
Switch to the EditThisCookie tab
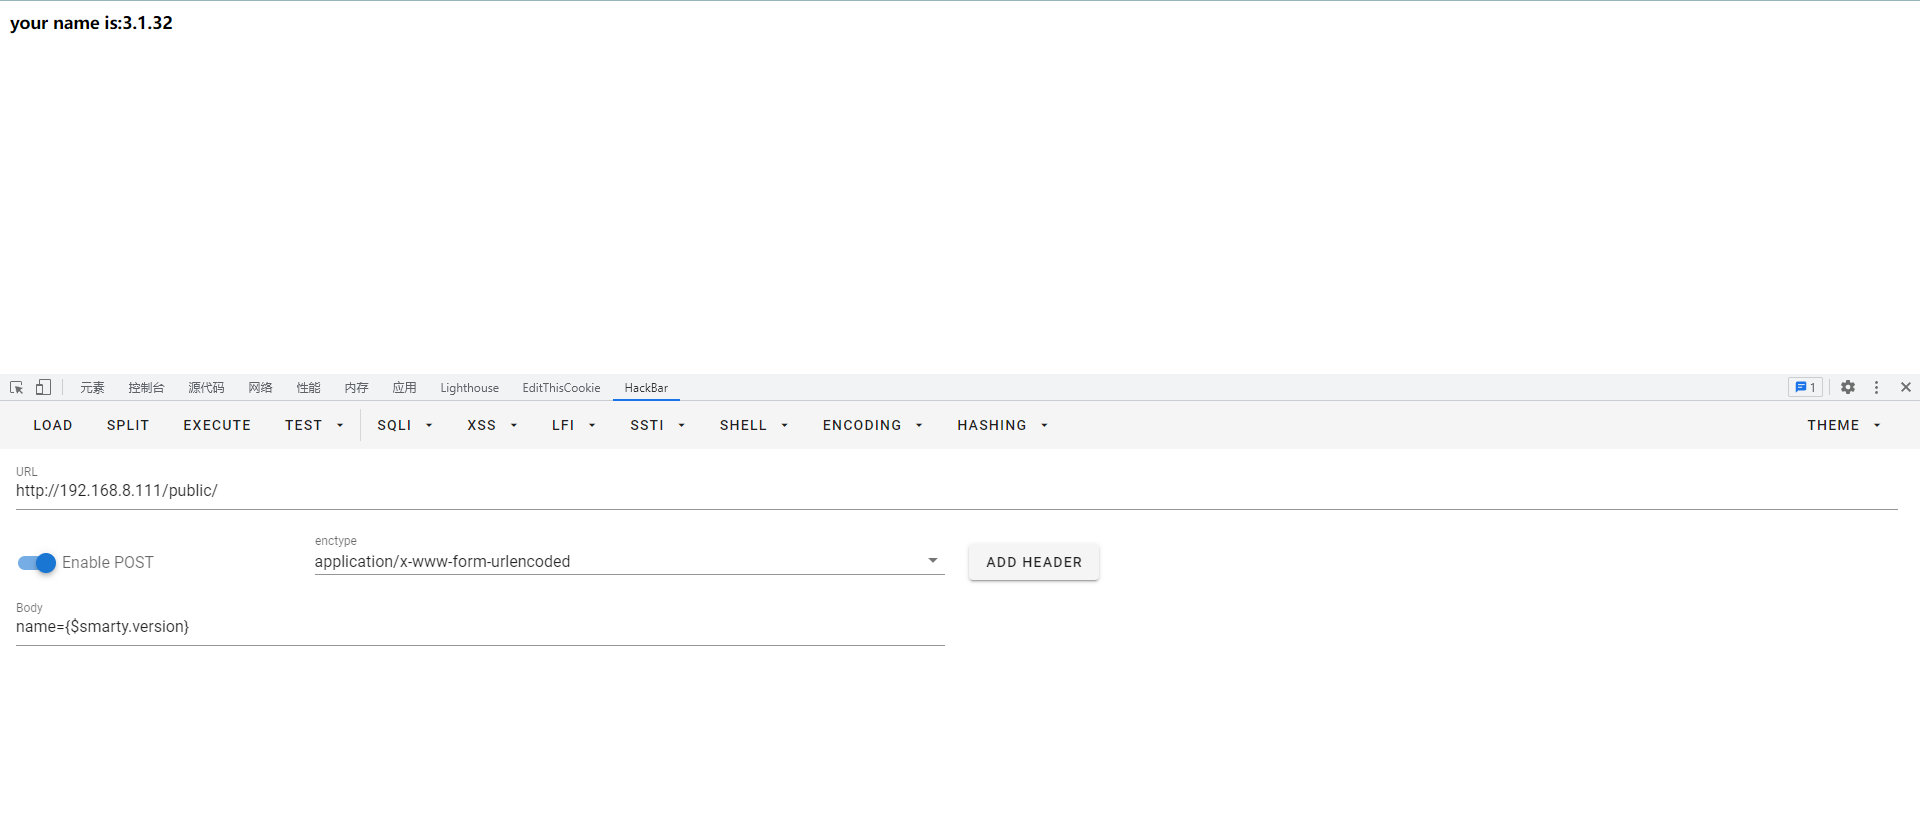(x=561, y=388)
